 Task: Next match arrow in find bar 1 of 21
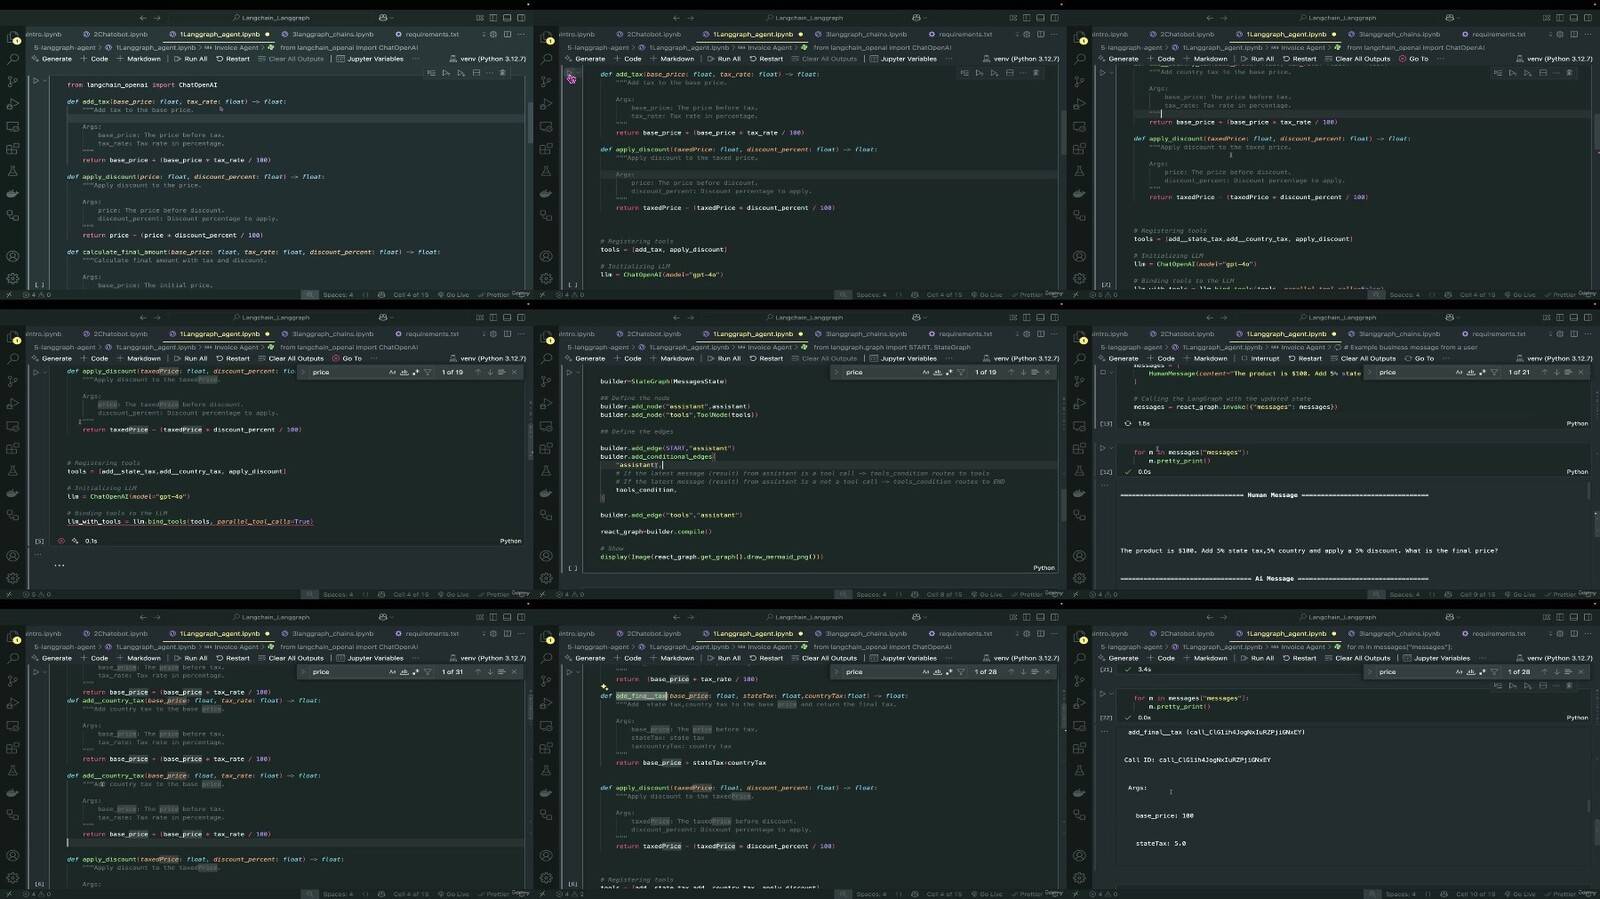1556,372
